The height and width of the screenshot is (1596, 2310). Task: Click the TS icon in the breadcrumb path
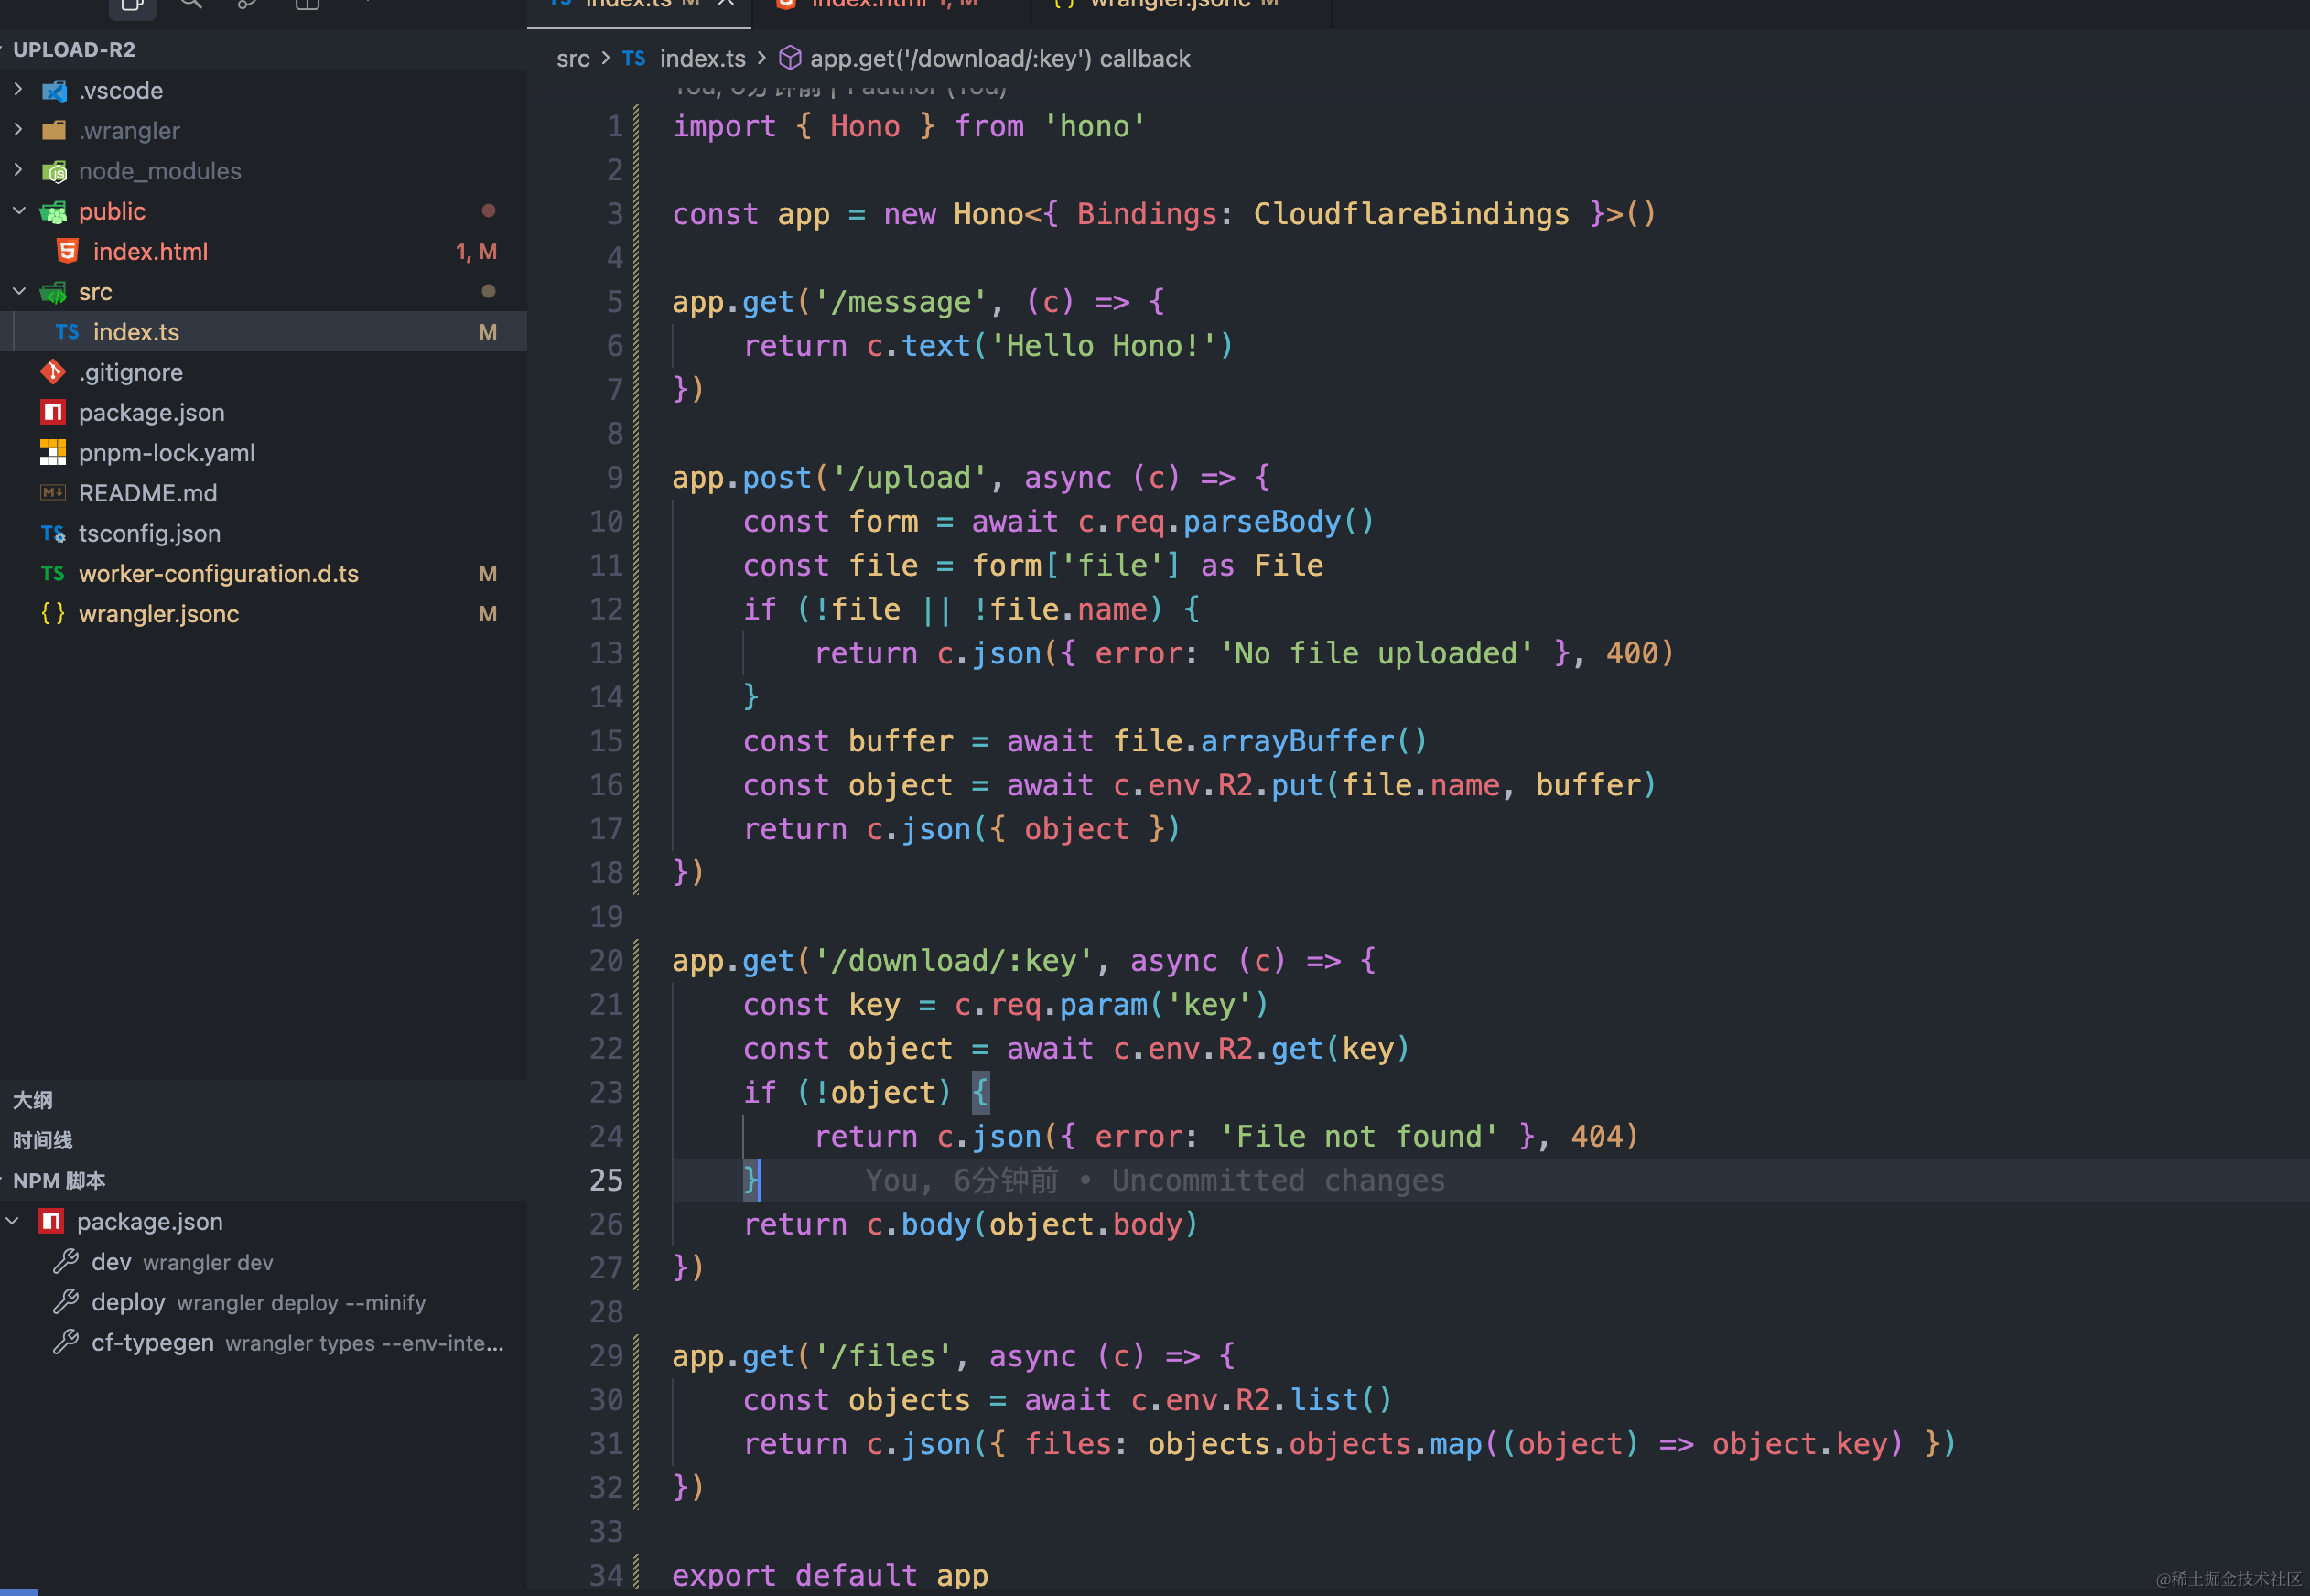pyautogui.click(x=634, y=58)
